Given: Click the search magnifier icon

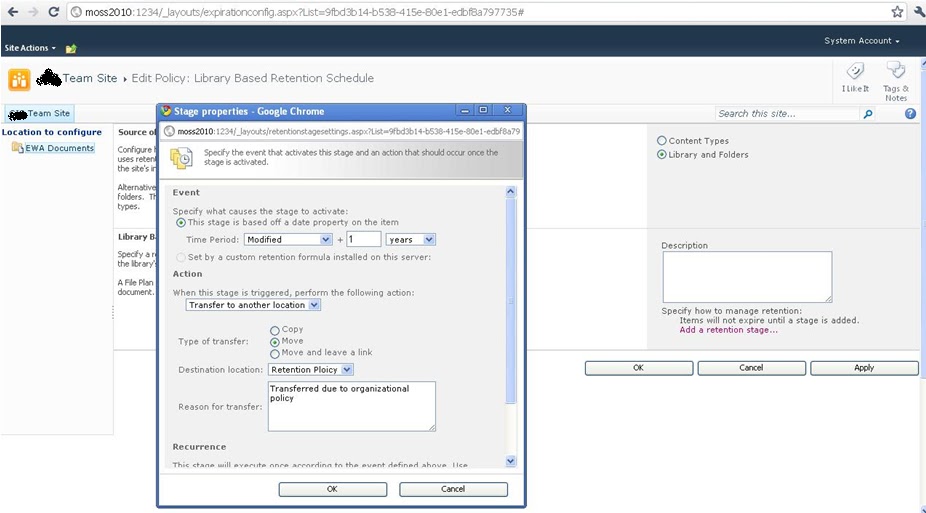Looking at the screenshot, I should tap(868, 114).
